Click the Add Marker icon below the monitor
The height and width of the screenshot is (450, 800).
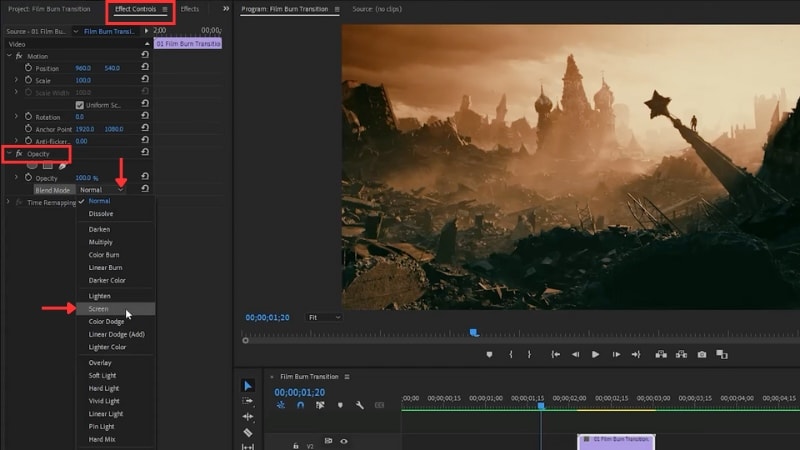(489, 354)
